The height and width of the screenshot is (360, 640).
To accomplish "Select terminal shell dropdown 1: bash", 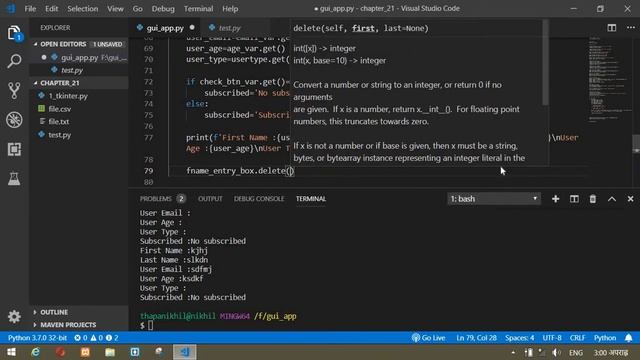I will 494,199.
